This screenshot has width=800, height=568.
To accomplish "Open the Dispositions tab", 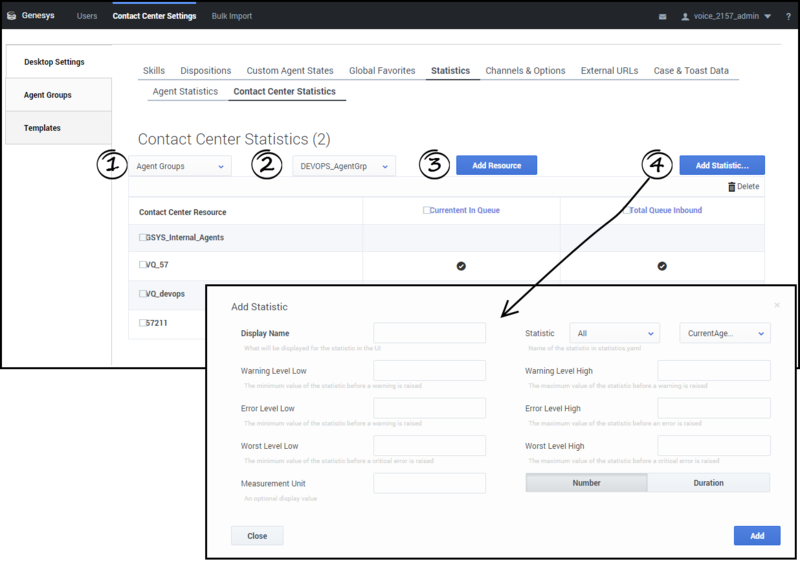I will click(x=206, y=71).
